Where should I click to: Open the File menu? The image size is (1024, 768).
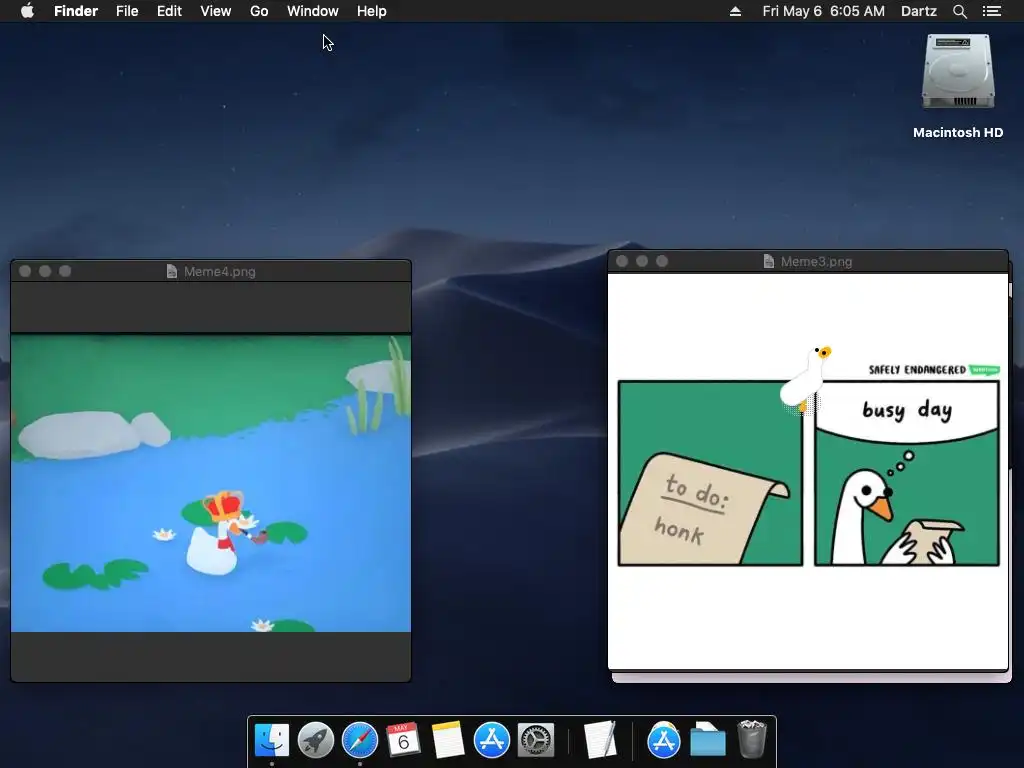point(127,11)
